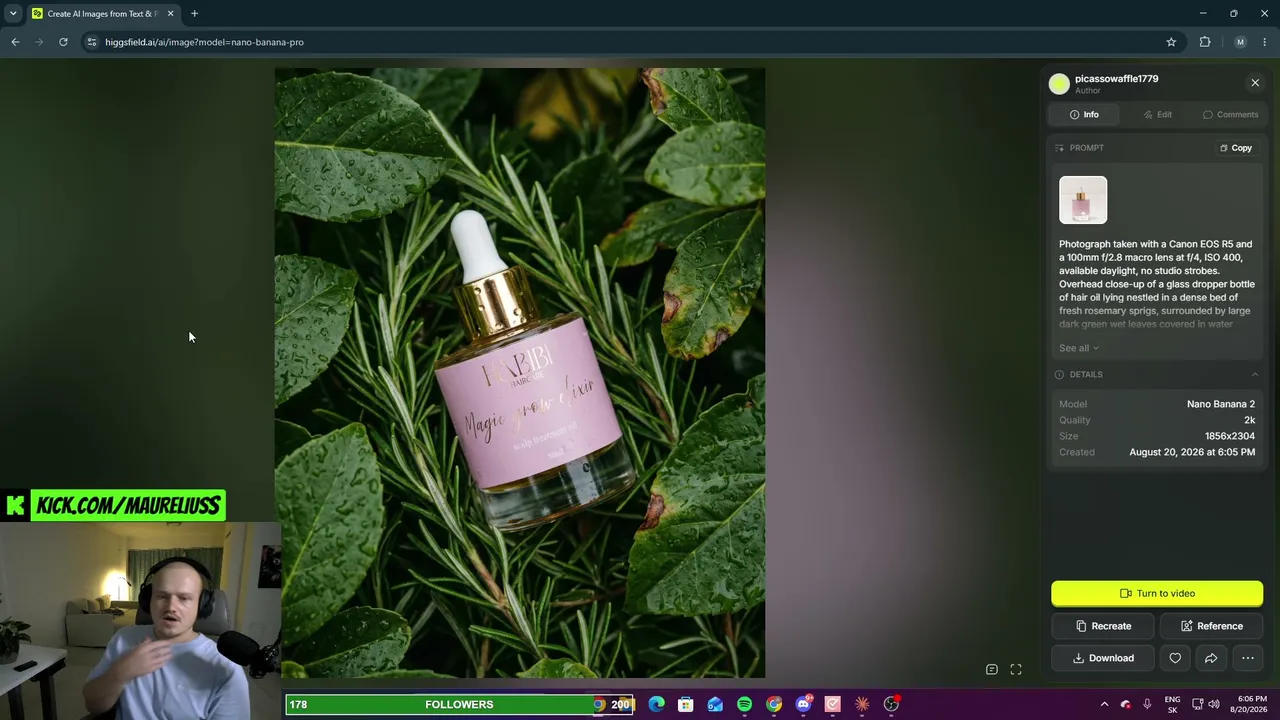Recreate this image

pos(1104,626)
